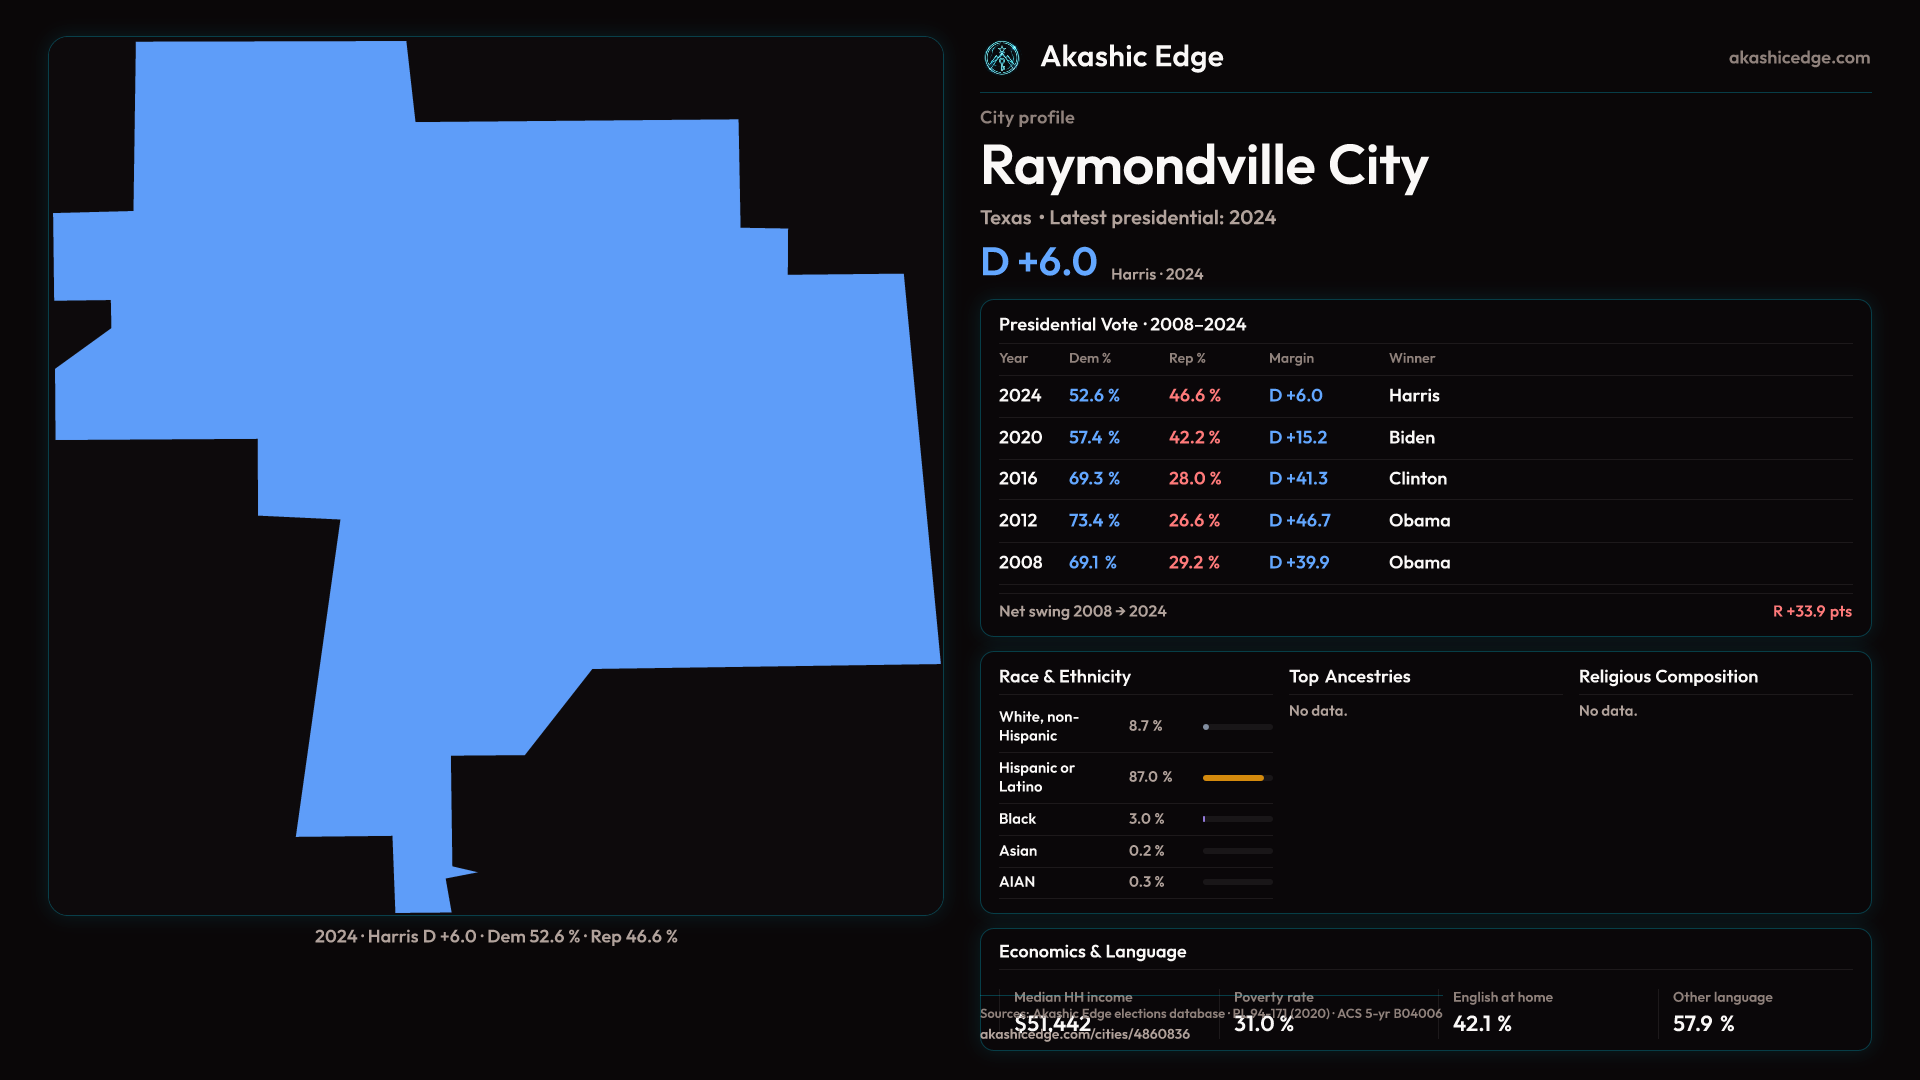Click the Presidential Vote 2008–2024 heading
Screen dimensions: 1920x1080
[1122, 325]
